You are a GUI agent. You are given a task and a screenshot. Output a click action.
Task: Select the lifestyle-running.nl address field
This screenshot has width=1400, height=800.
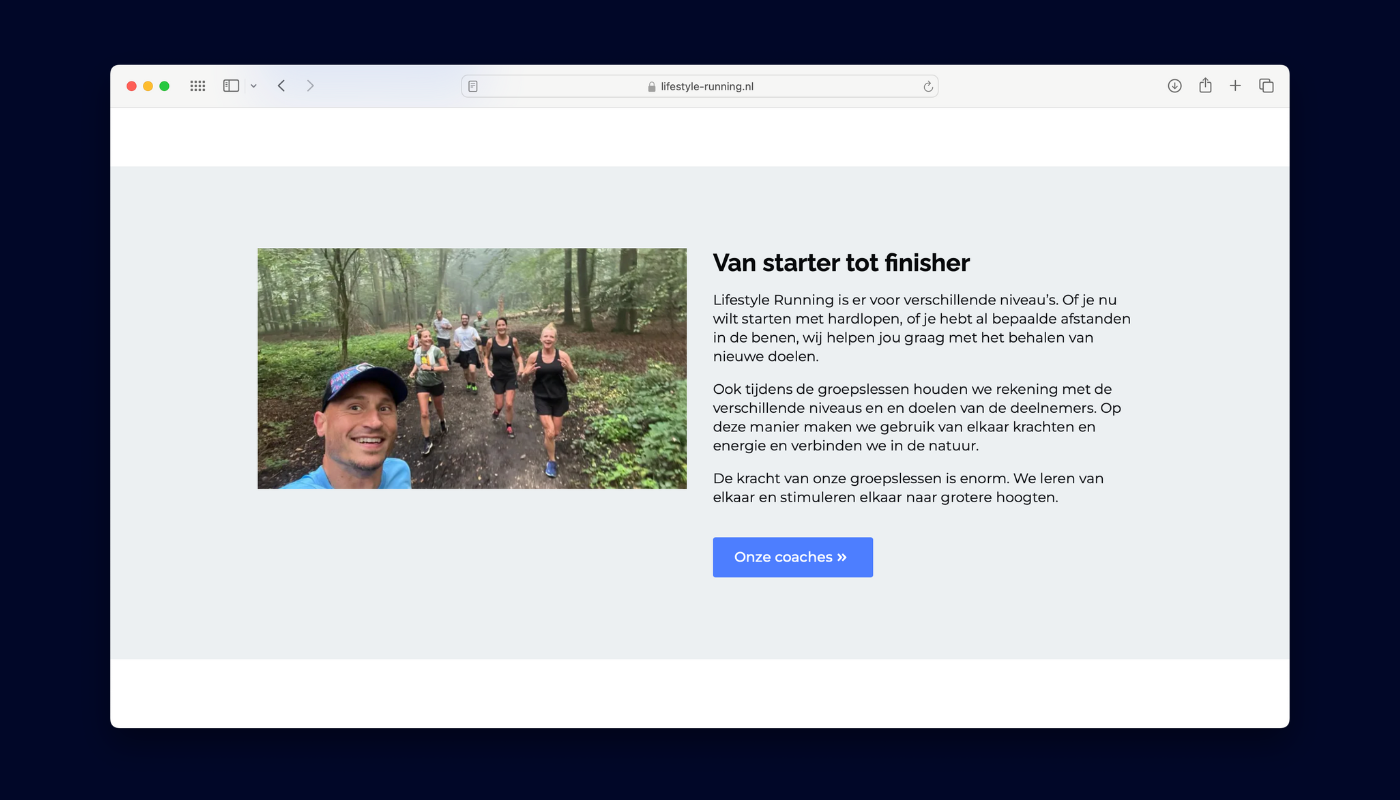pyautogui.click(x=700, y=86)
